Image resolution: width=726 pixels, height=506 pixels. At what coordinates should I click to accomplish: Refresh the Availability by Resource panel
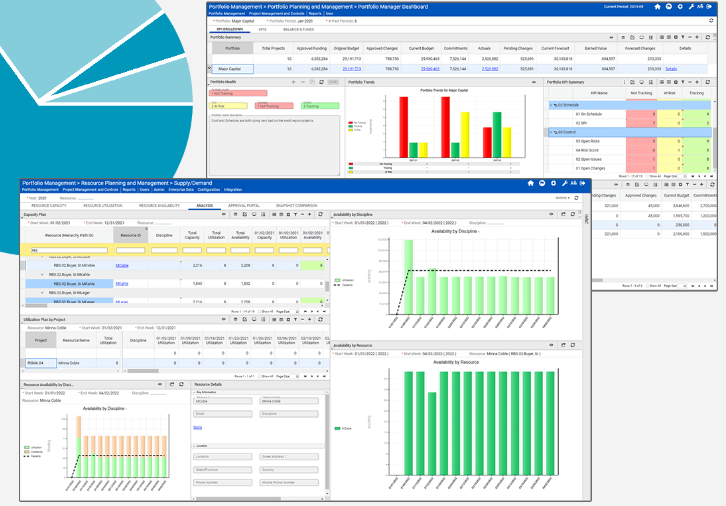pyautogui.click(x=573, y=345)
